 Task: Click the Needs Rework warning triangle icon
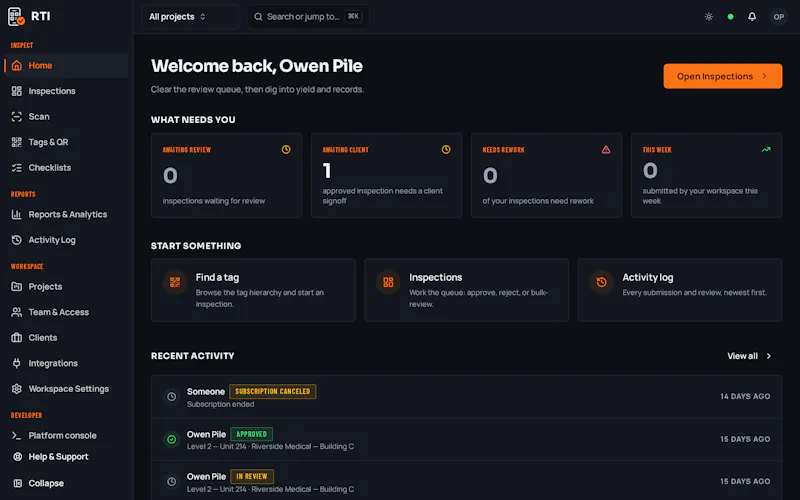tap(606, 149)
